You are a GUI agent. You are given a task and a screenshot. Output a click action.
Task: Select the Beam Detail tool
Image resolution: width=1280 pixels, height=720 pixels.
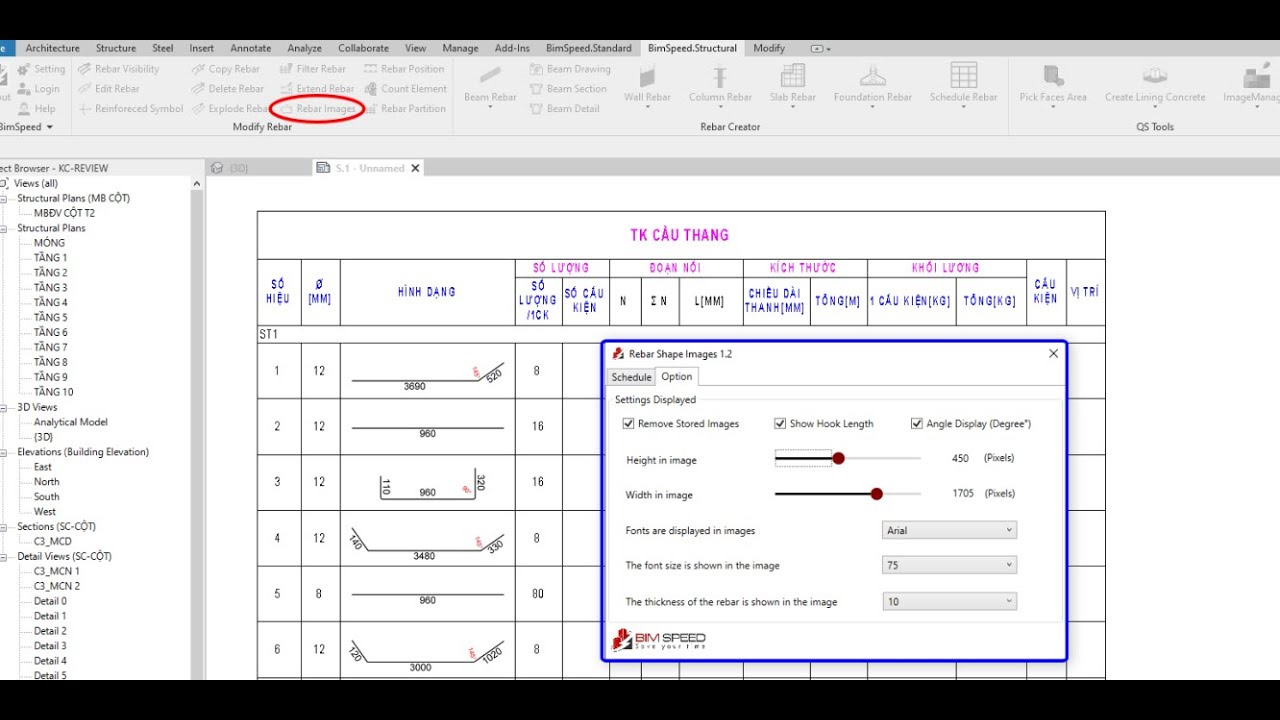tap(564, 108)
